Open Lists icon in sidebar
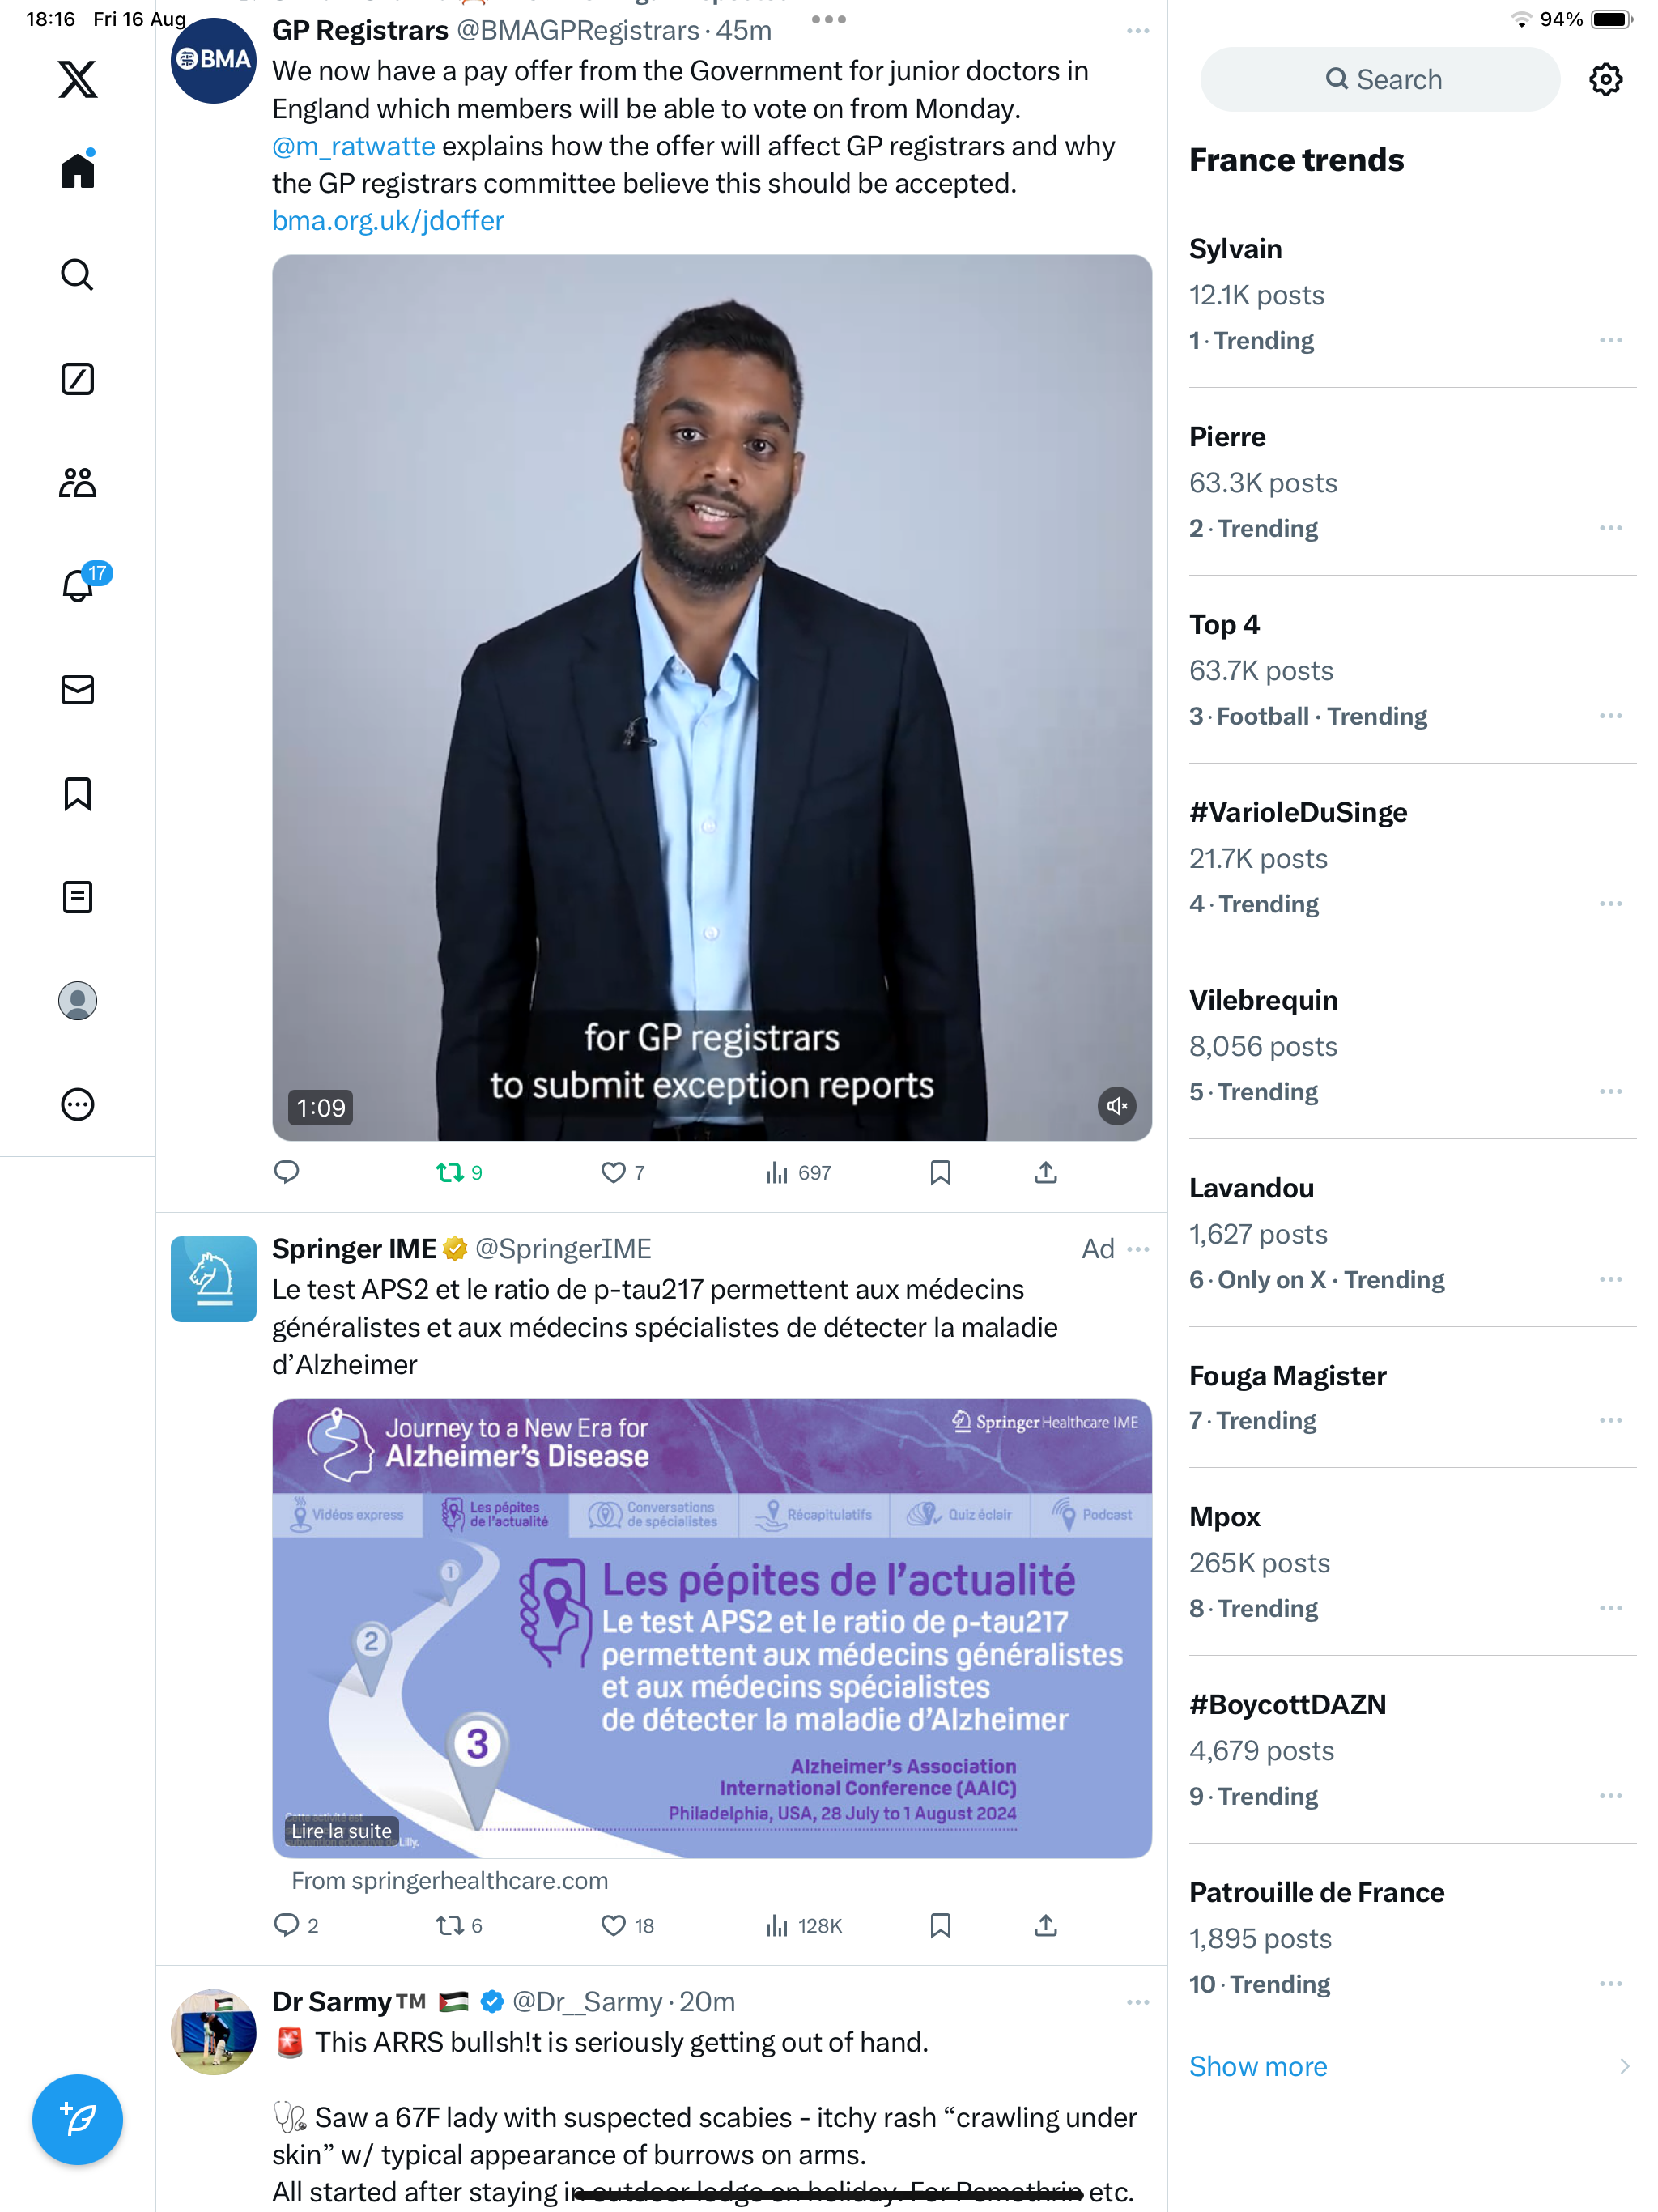This screenshot has height=2212, width=1658. [77, 897]
